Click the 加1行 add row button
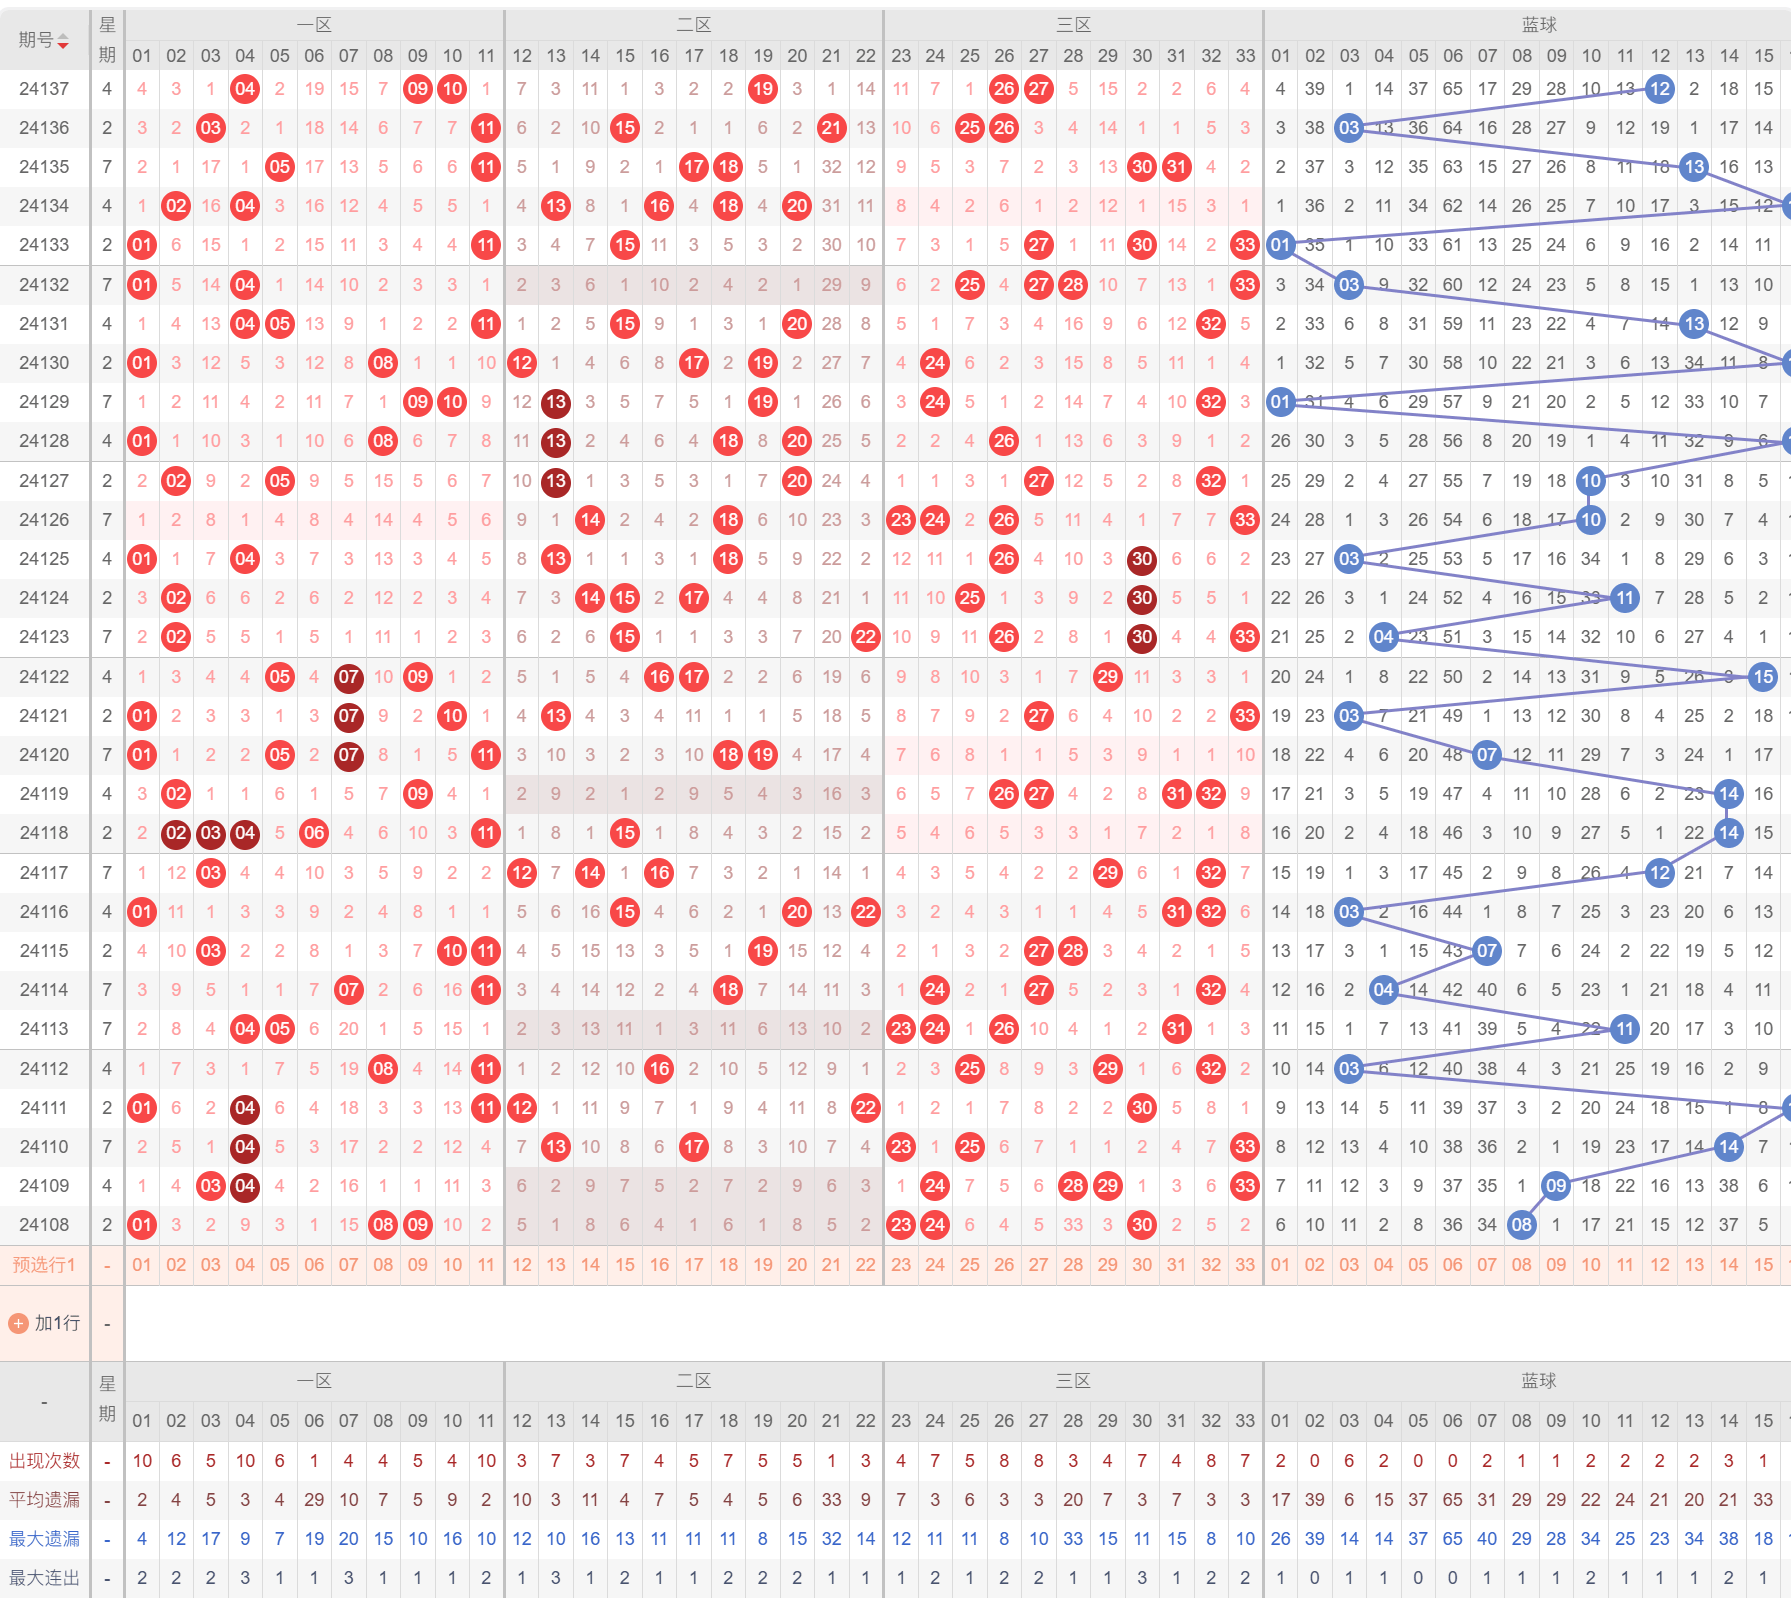The width and height of the screenshot is (1791, 1598). click(x=45, y=1323)
